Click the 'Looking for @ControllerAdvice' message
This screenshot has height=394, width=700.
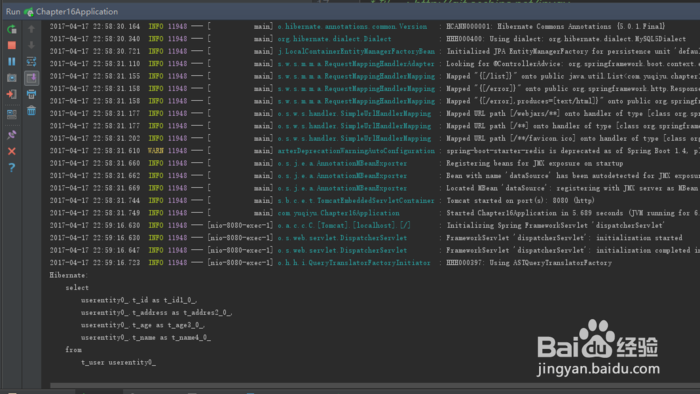pyautogui.click(x=573, y=64)
